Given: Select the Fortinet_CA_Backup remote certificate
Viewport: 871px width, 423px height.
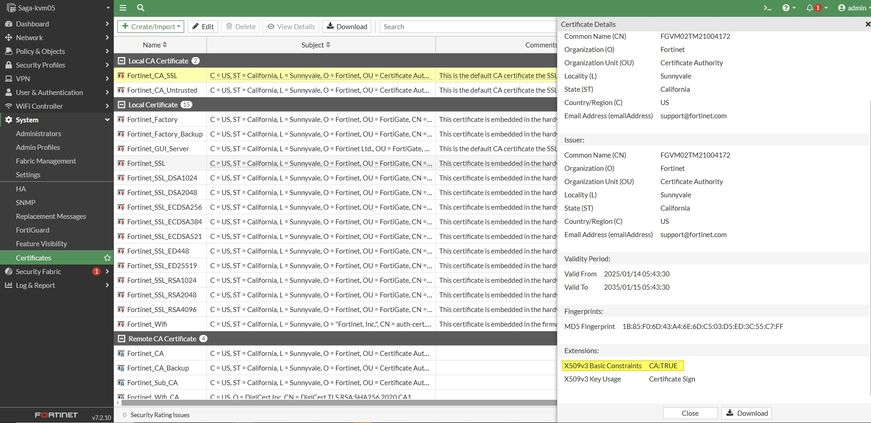Looking at the screenshot, I should tap(336, 368).
